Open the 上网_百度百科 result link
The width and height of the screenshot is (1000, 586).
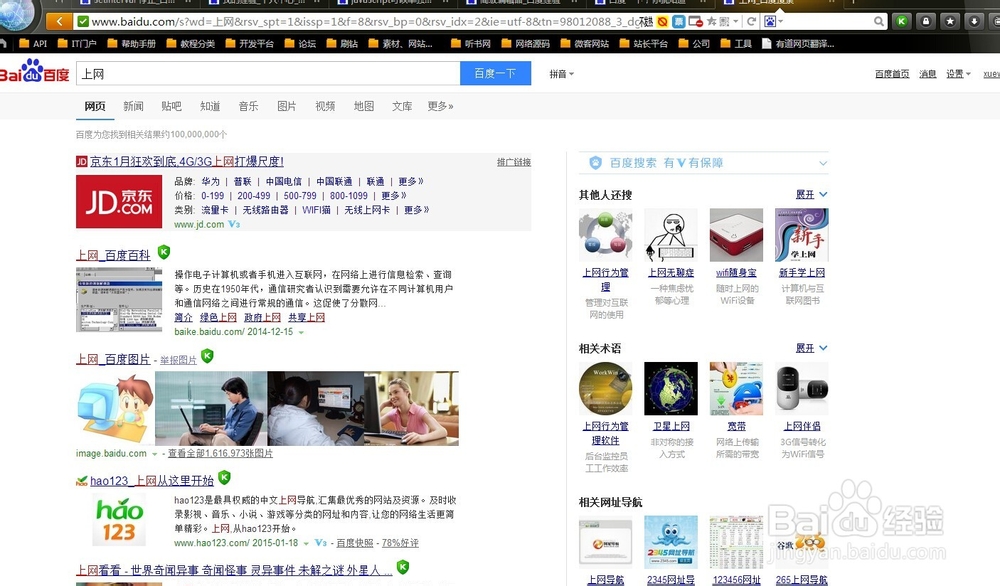coord(114,255)
